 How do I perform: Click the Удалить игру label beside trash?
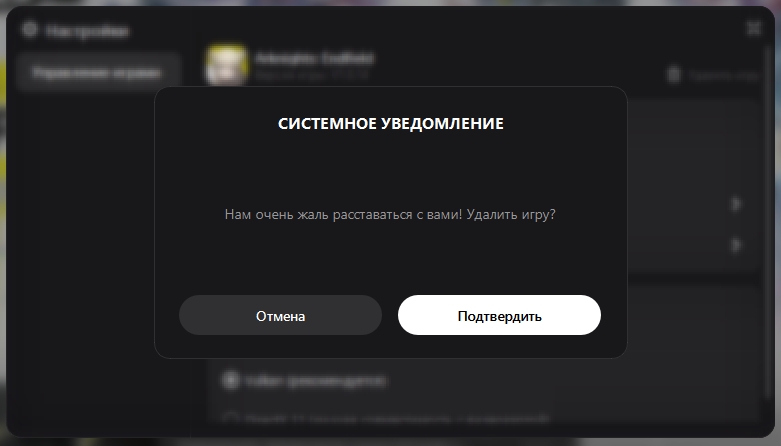coord(723,76)
